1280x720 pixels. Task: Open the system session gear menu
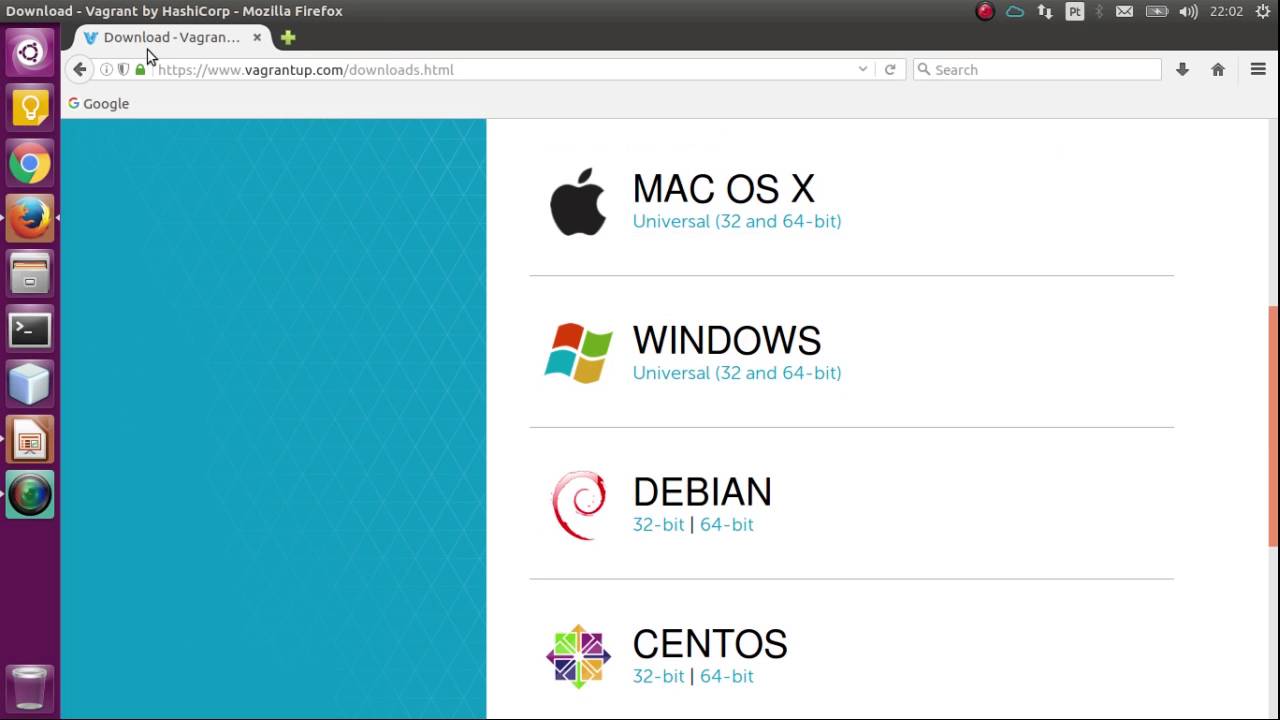1262,12
